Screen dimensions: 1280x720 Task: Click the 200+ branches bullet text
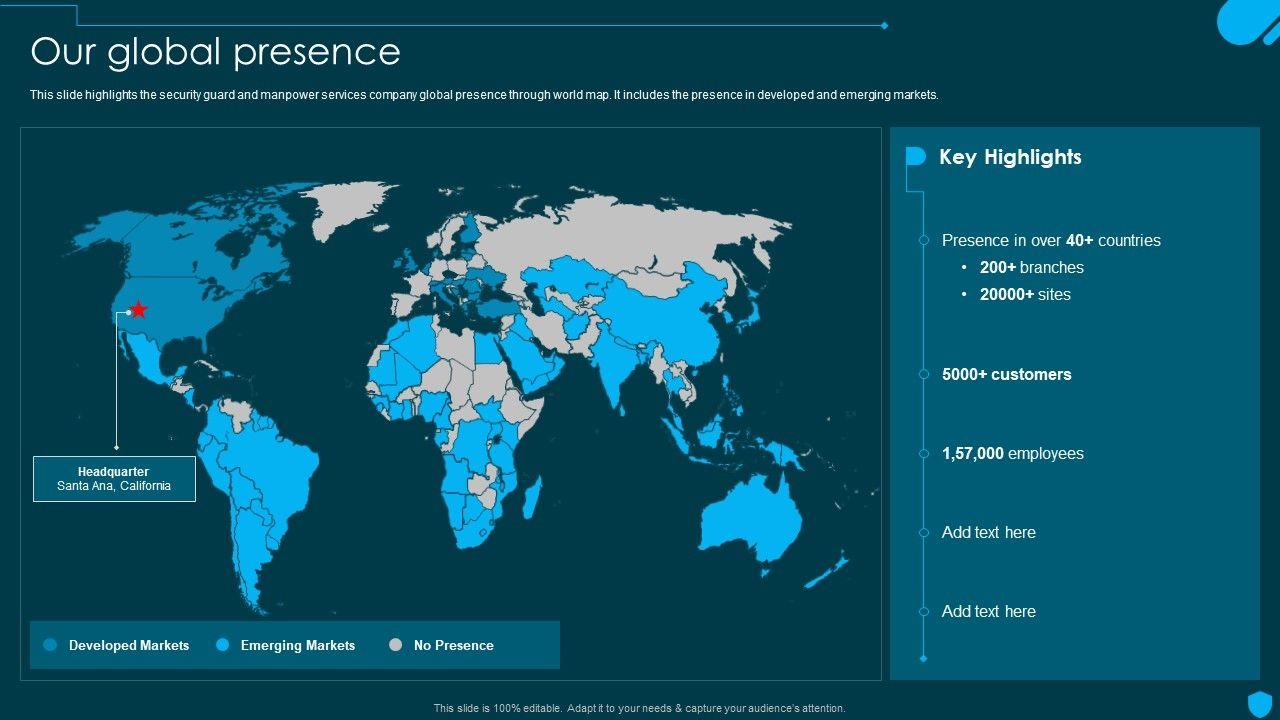pyautogui.click(x=1031, y=267)
